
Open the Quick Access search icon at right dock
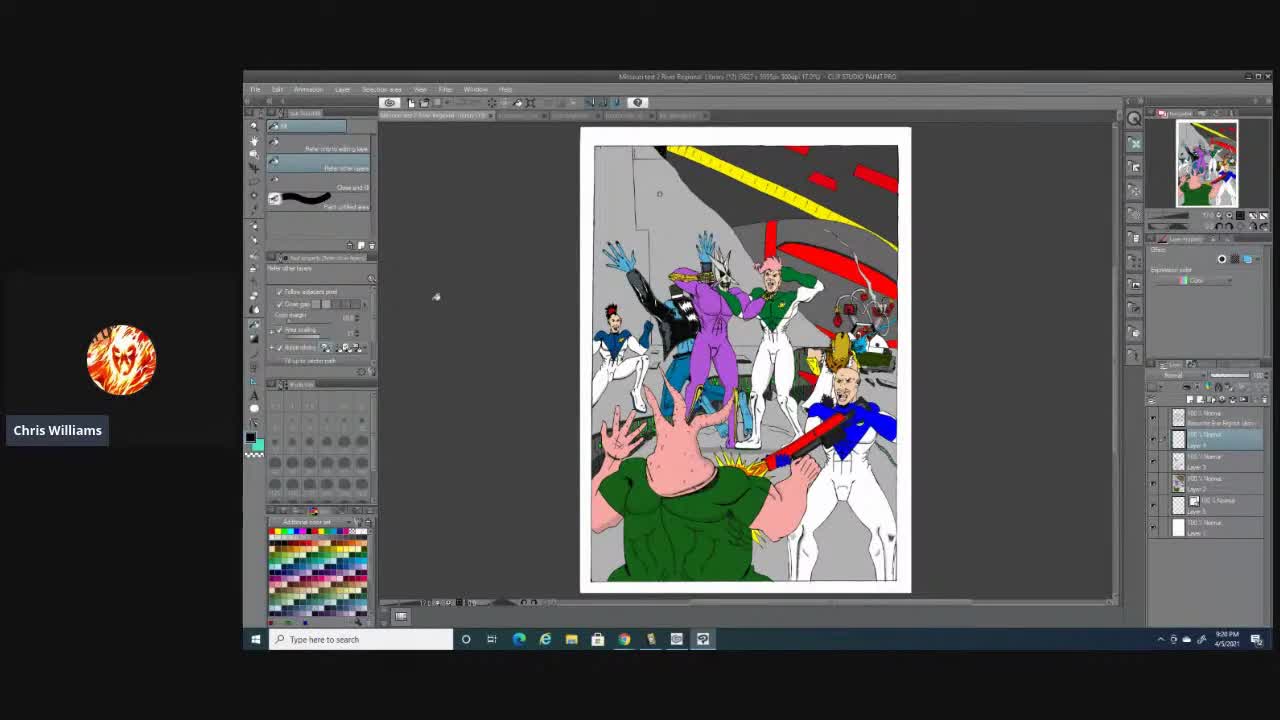tap(1134, 119)
